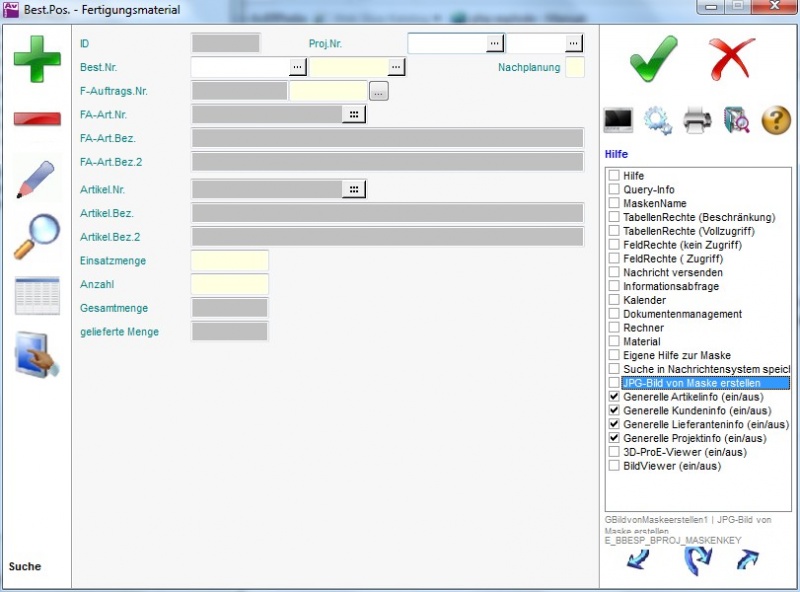The height and width of the screenshot is (592, 800).
Task: Click the printer icon
Action: (x=697, y=121)
